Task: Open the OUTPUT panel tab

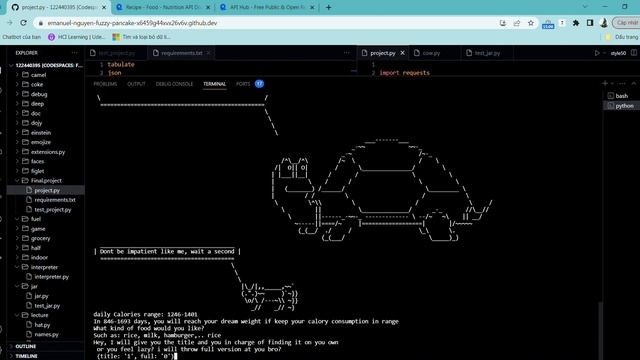Action: [136, 84]
